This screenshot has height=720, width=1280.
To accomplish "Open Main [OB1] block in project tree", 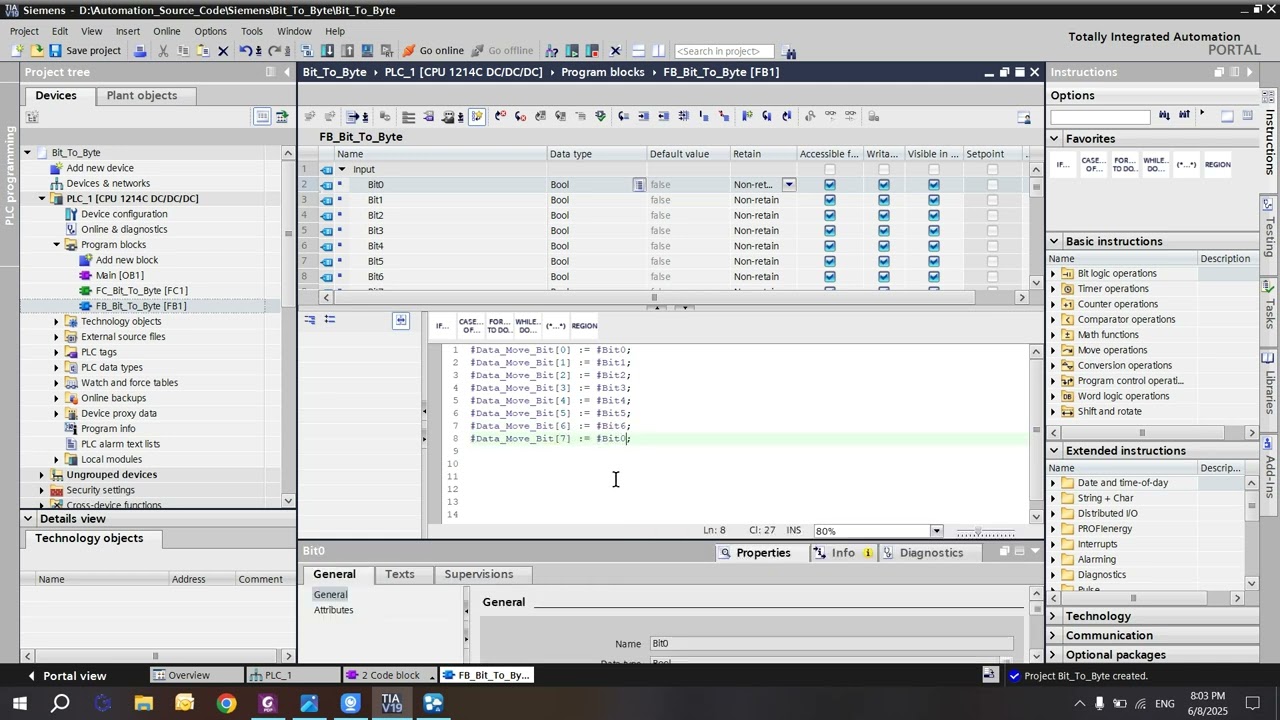I will tap(120, 276).
